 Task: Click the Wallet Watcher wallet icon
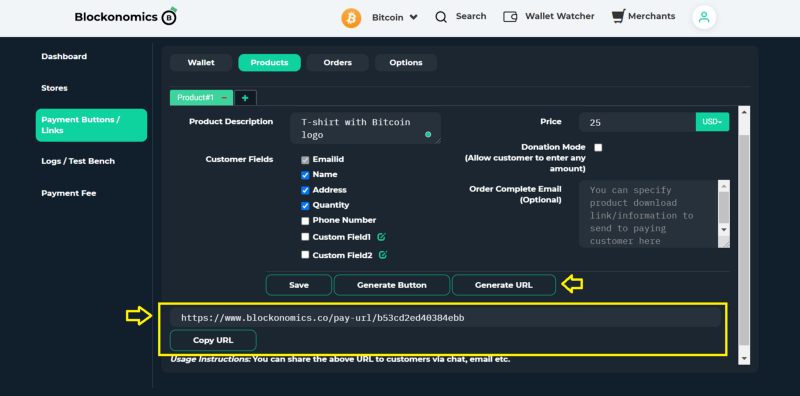pyautogui.click(x=510, y=17)
